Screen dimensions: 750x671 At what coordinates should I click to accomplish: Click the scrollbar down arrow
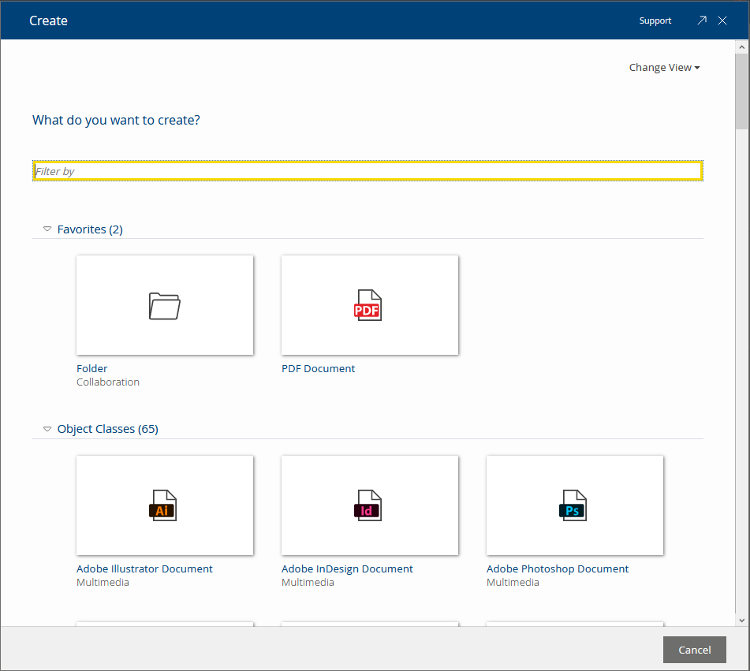pyautogui.click(x=742, y=620)
